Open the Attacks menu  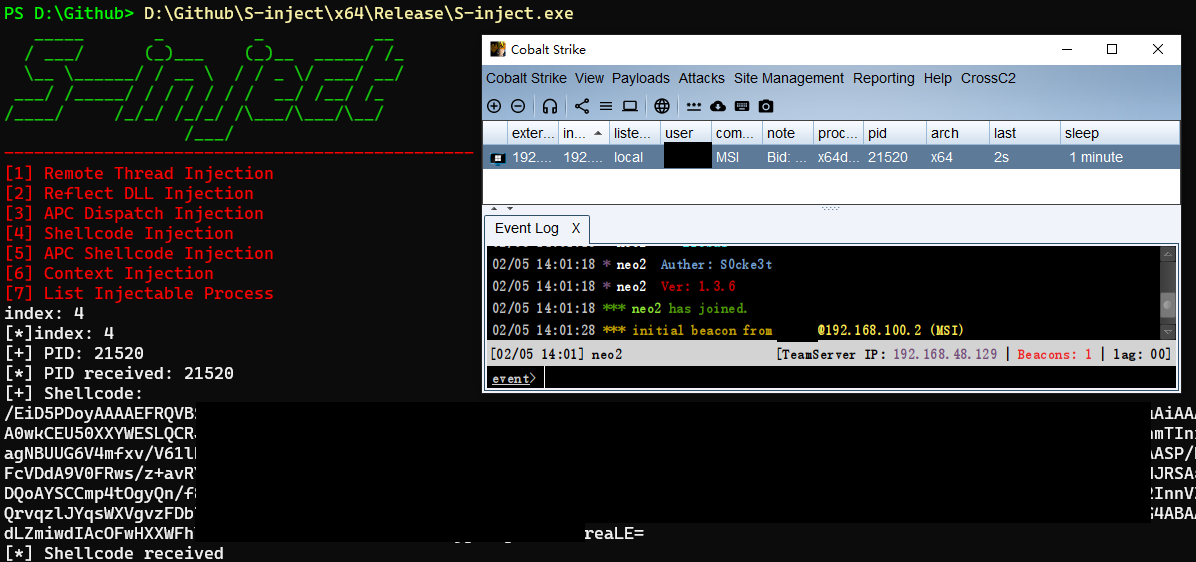click(702, 78)
